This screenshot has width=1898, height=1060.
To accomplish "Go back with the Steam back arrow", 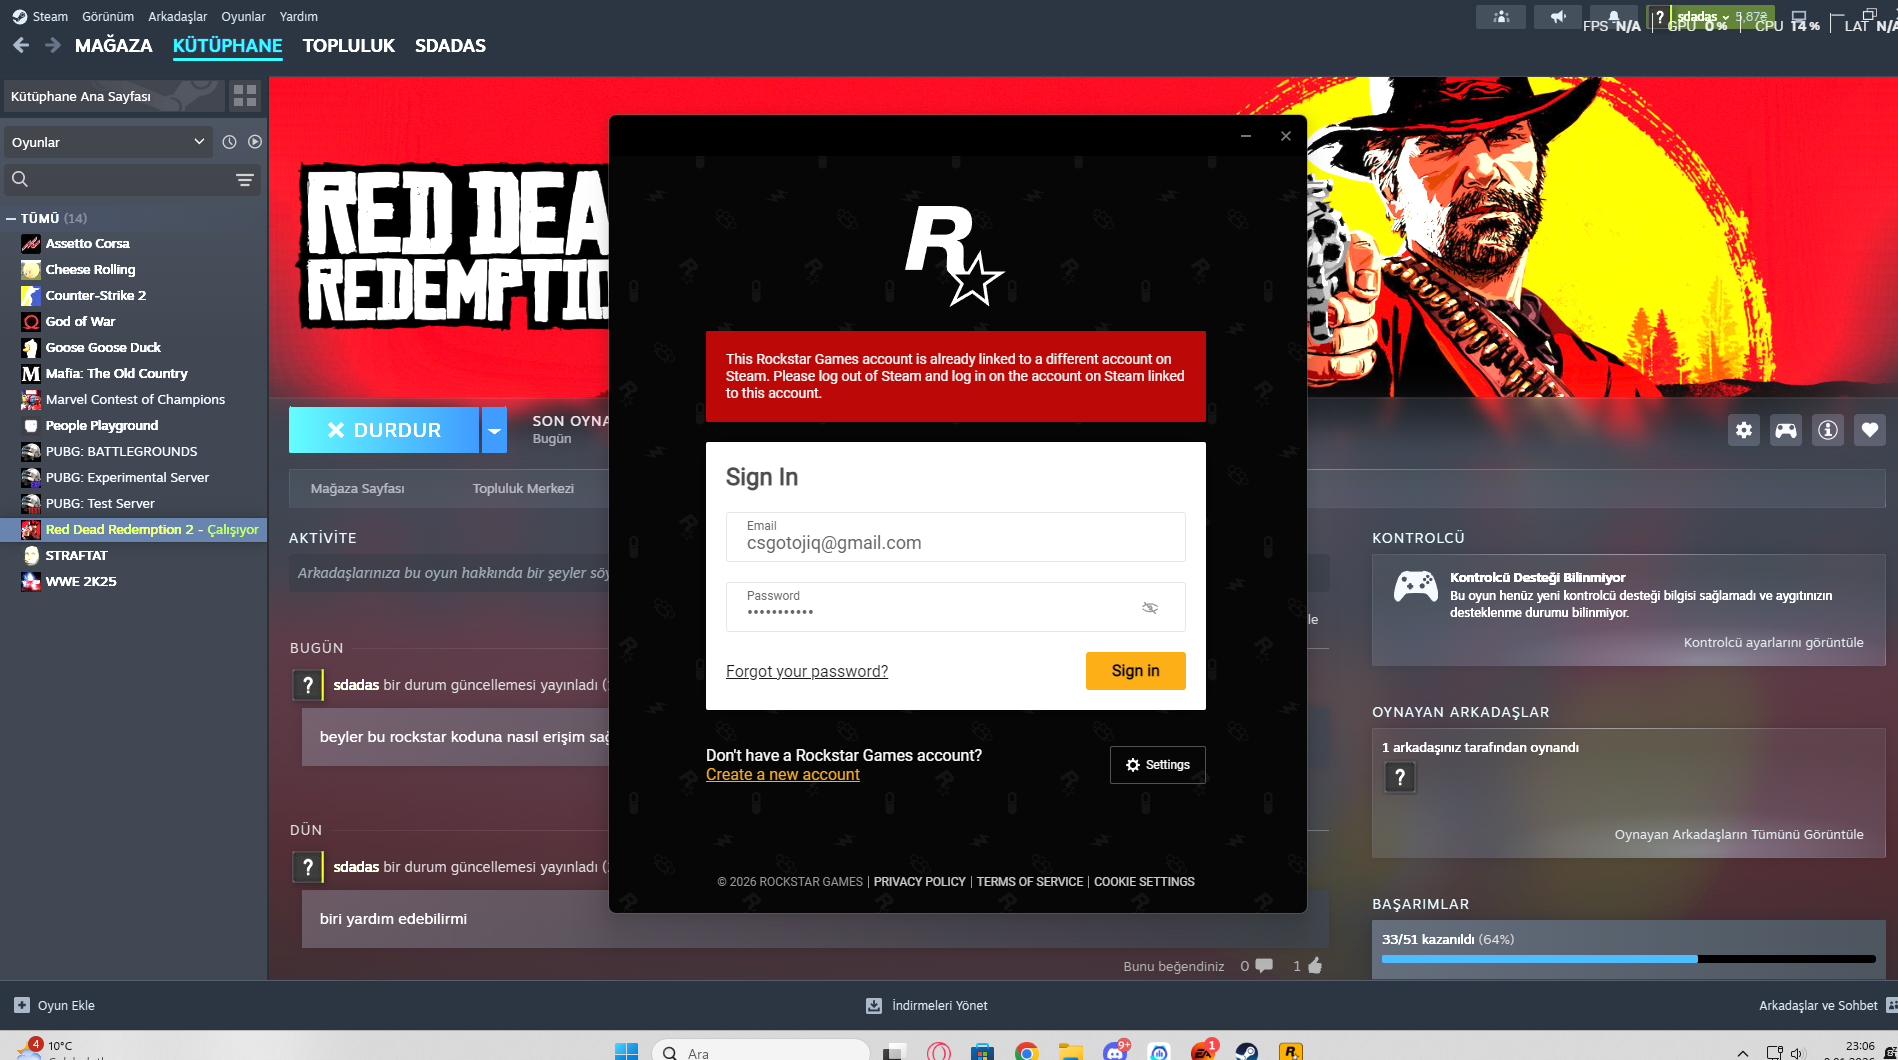I will tap(21, 45).
